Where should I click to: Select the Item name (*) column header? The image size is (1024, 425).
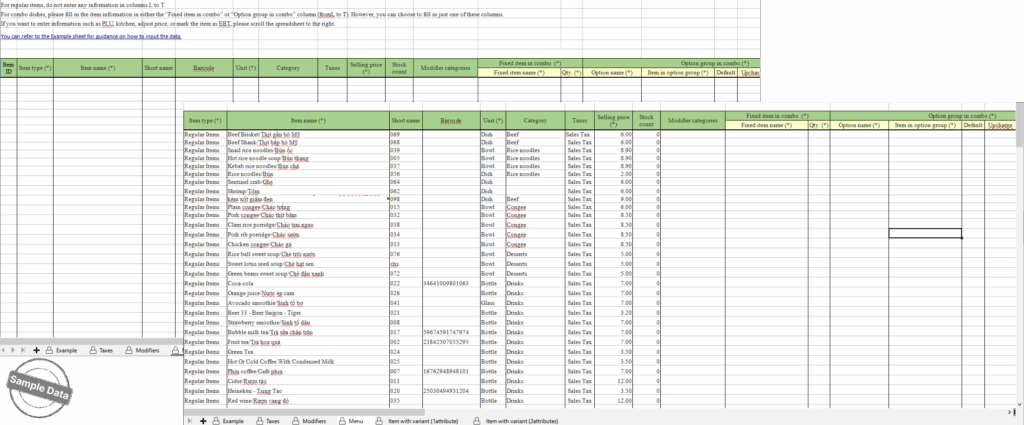[308, 120]
